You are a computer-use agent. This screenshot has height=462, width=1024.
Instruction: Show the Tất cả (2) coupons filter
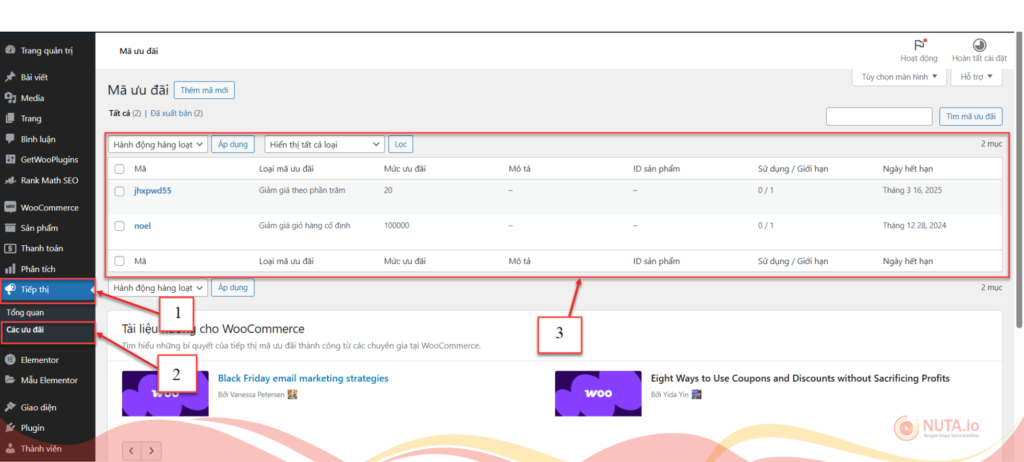tap(125, 113)
